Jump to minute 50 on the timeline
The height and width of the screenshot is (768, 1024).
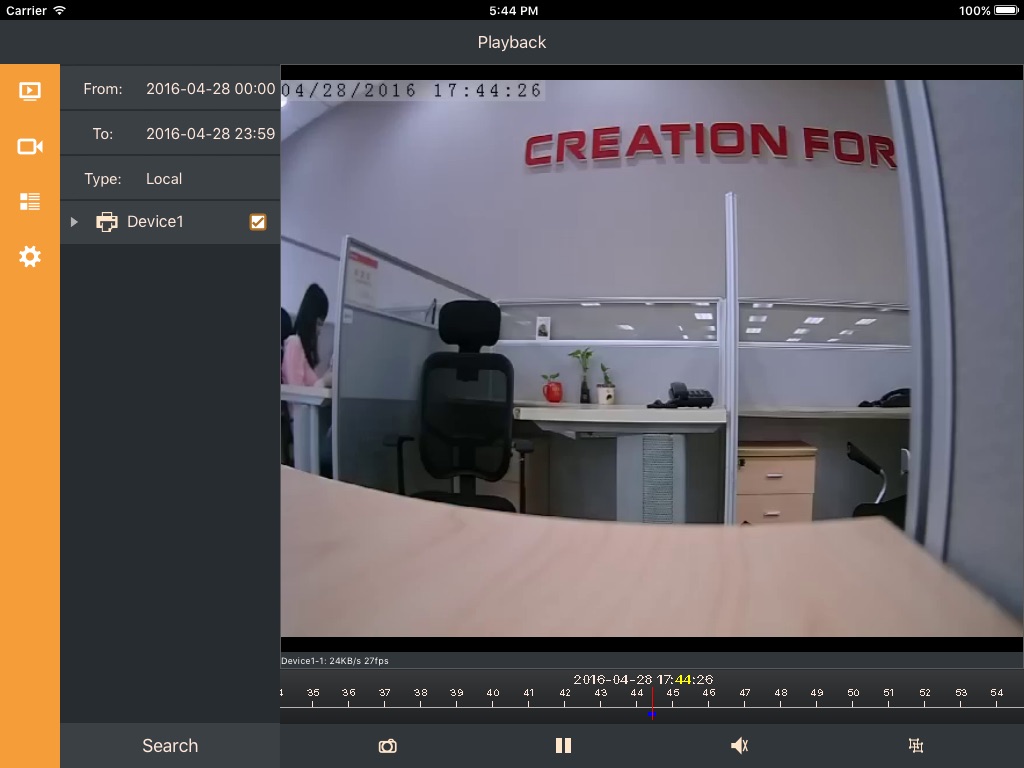point(853,693)
